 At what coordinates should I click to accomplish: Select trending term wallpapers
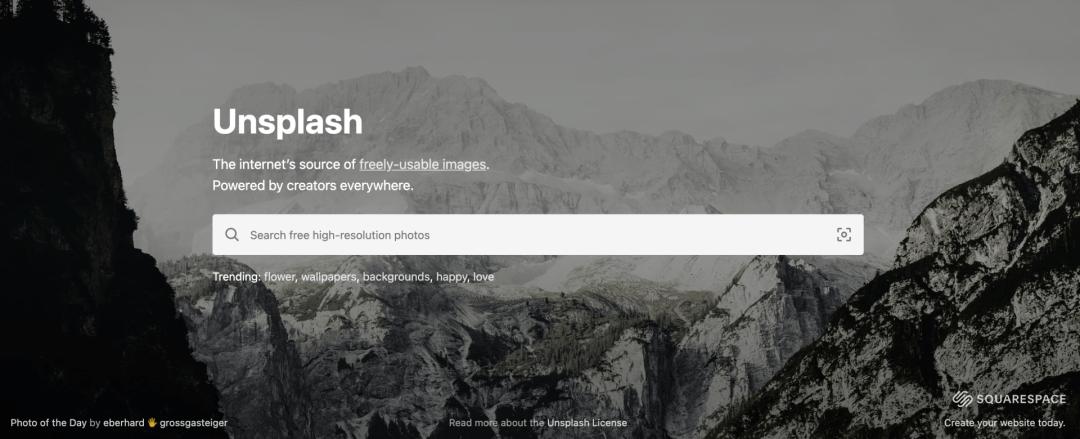329,277
